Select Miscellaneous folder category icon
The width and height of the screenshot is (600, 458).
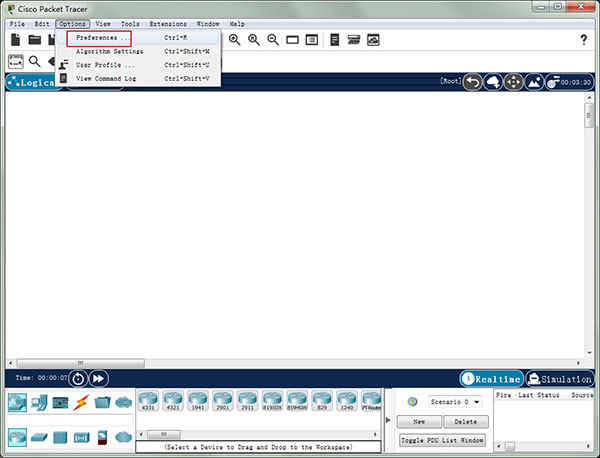[102, 403]
